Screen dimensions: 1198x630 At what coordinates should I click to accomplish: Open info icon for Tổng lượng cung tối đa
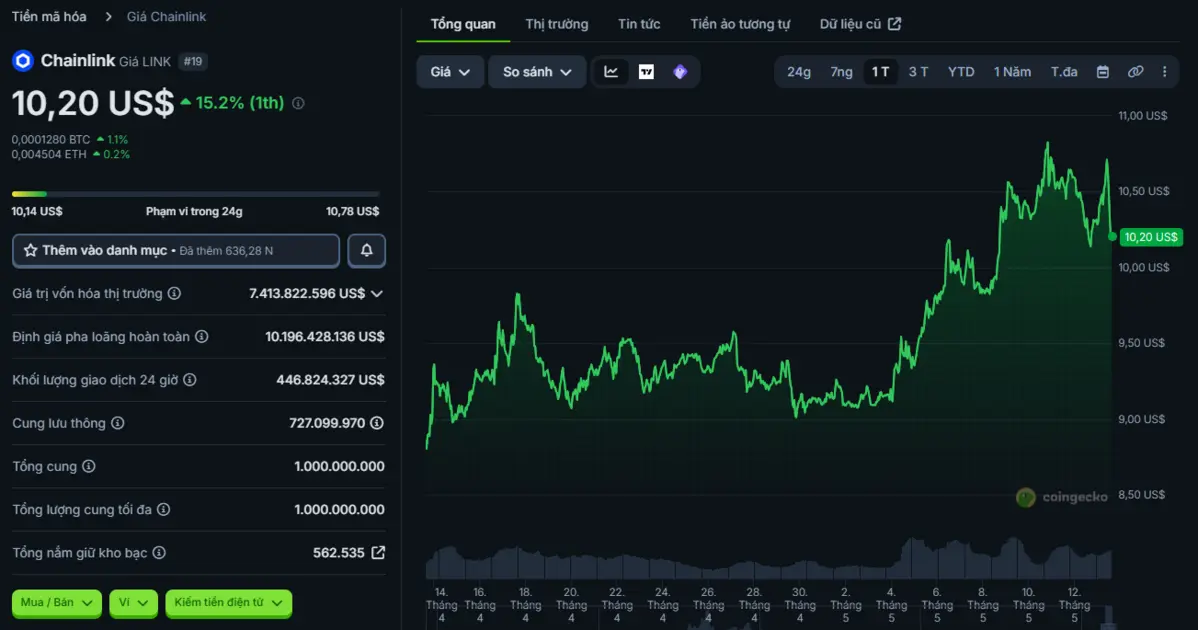click(x=164, y=509)
